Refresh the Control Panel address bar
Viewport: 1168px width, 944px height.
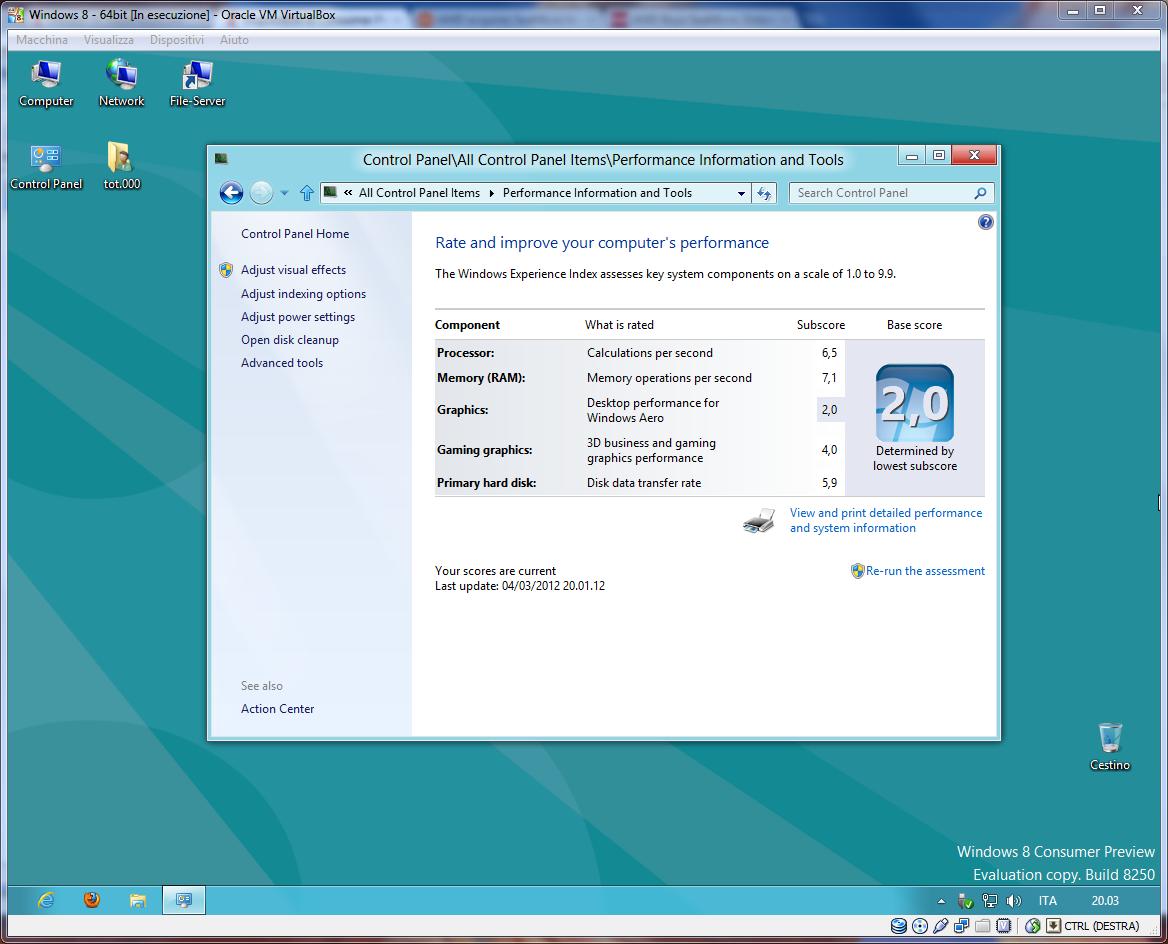coord(764,193)
